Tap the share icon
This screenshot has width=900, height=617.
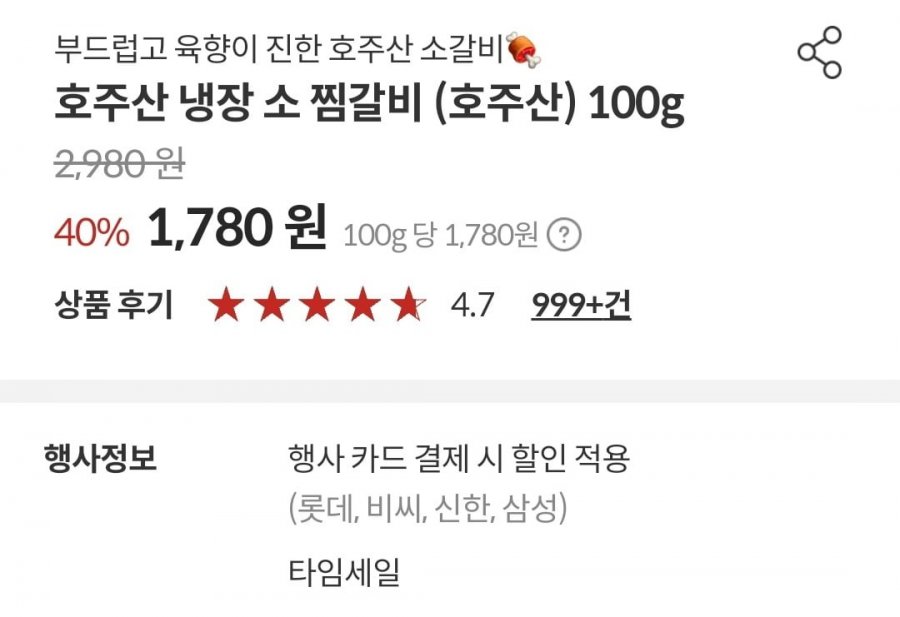pos(820,52)
